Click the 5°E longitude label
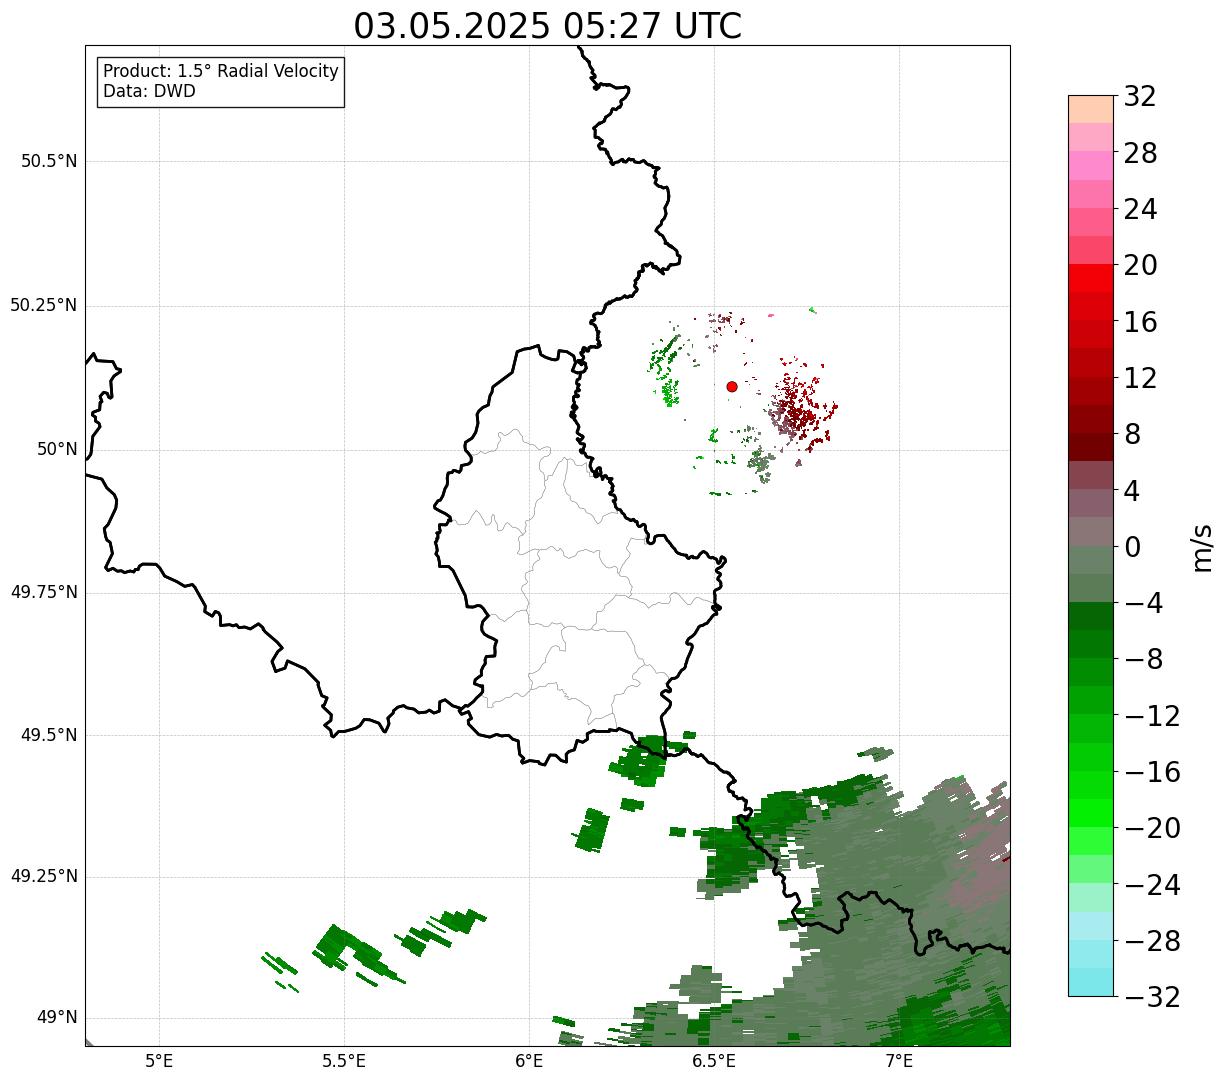The image size is (1225, 1081). pos(159,1061)
